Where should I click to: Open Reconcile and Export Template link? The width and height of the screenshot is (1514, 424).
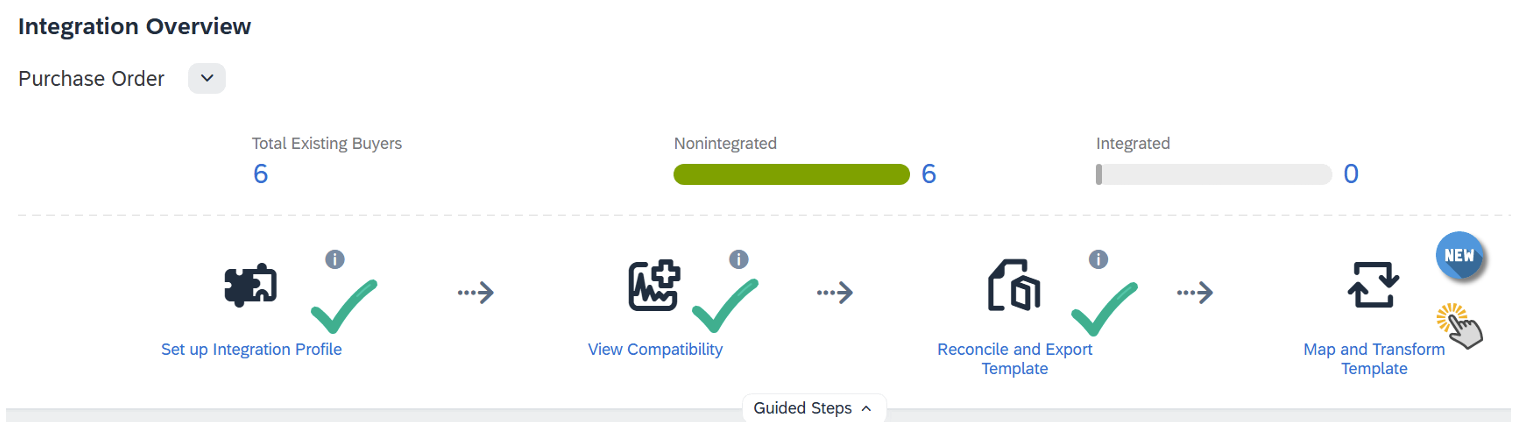tap(1014, 359)
